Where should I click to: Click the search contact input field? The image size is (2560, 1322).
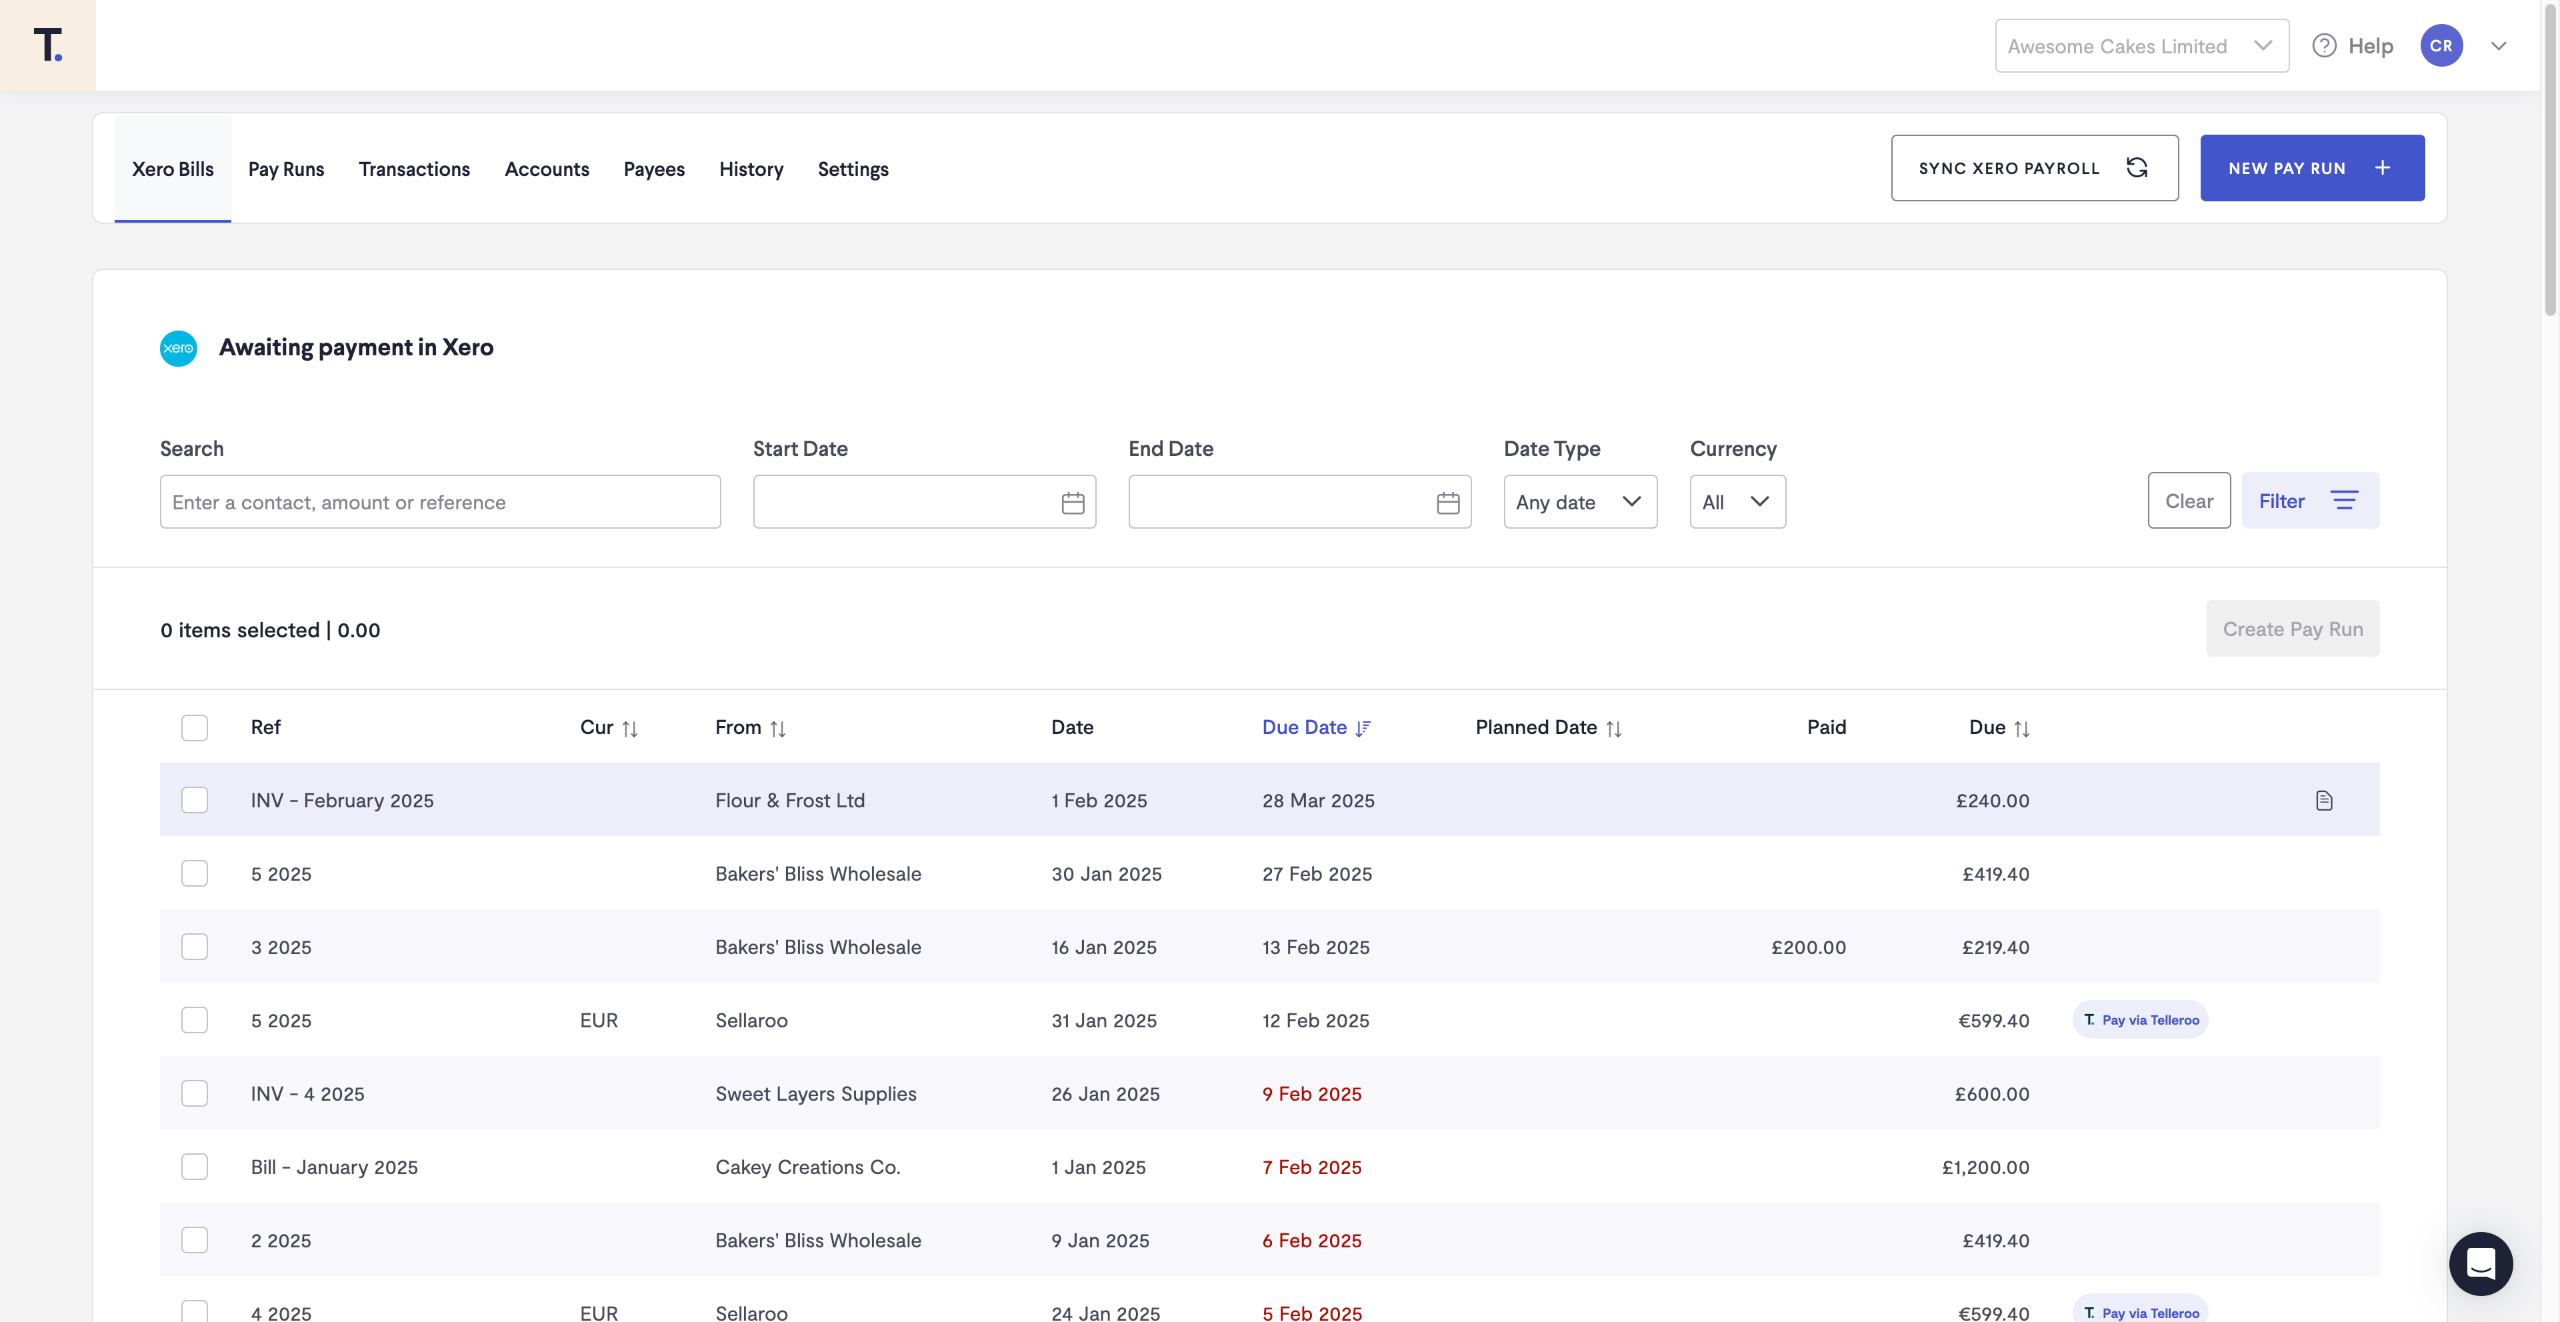tap(440, 502)
